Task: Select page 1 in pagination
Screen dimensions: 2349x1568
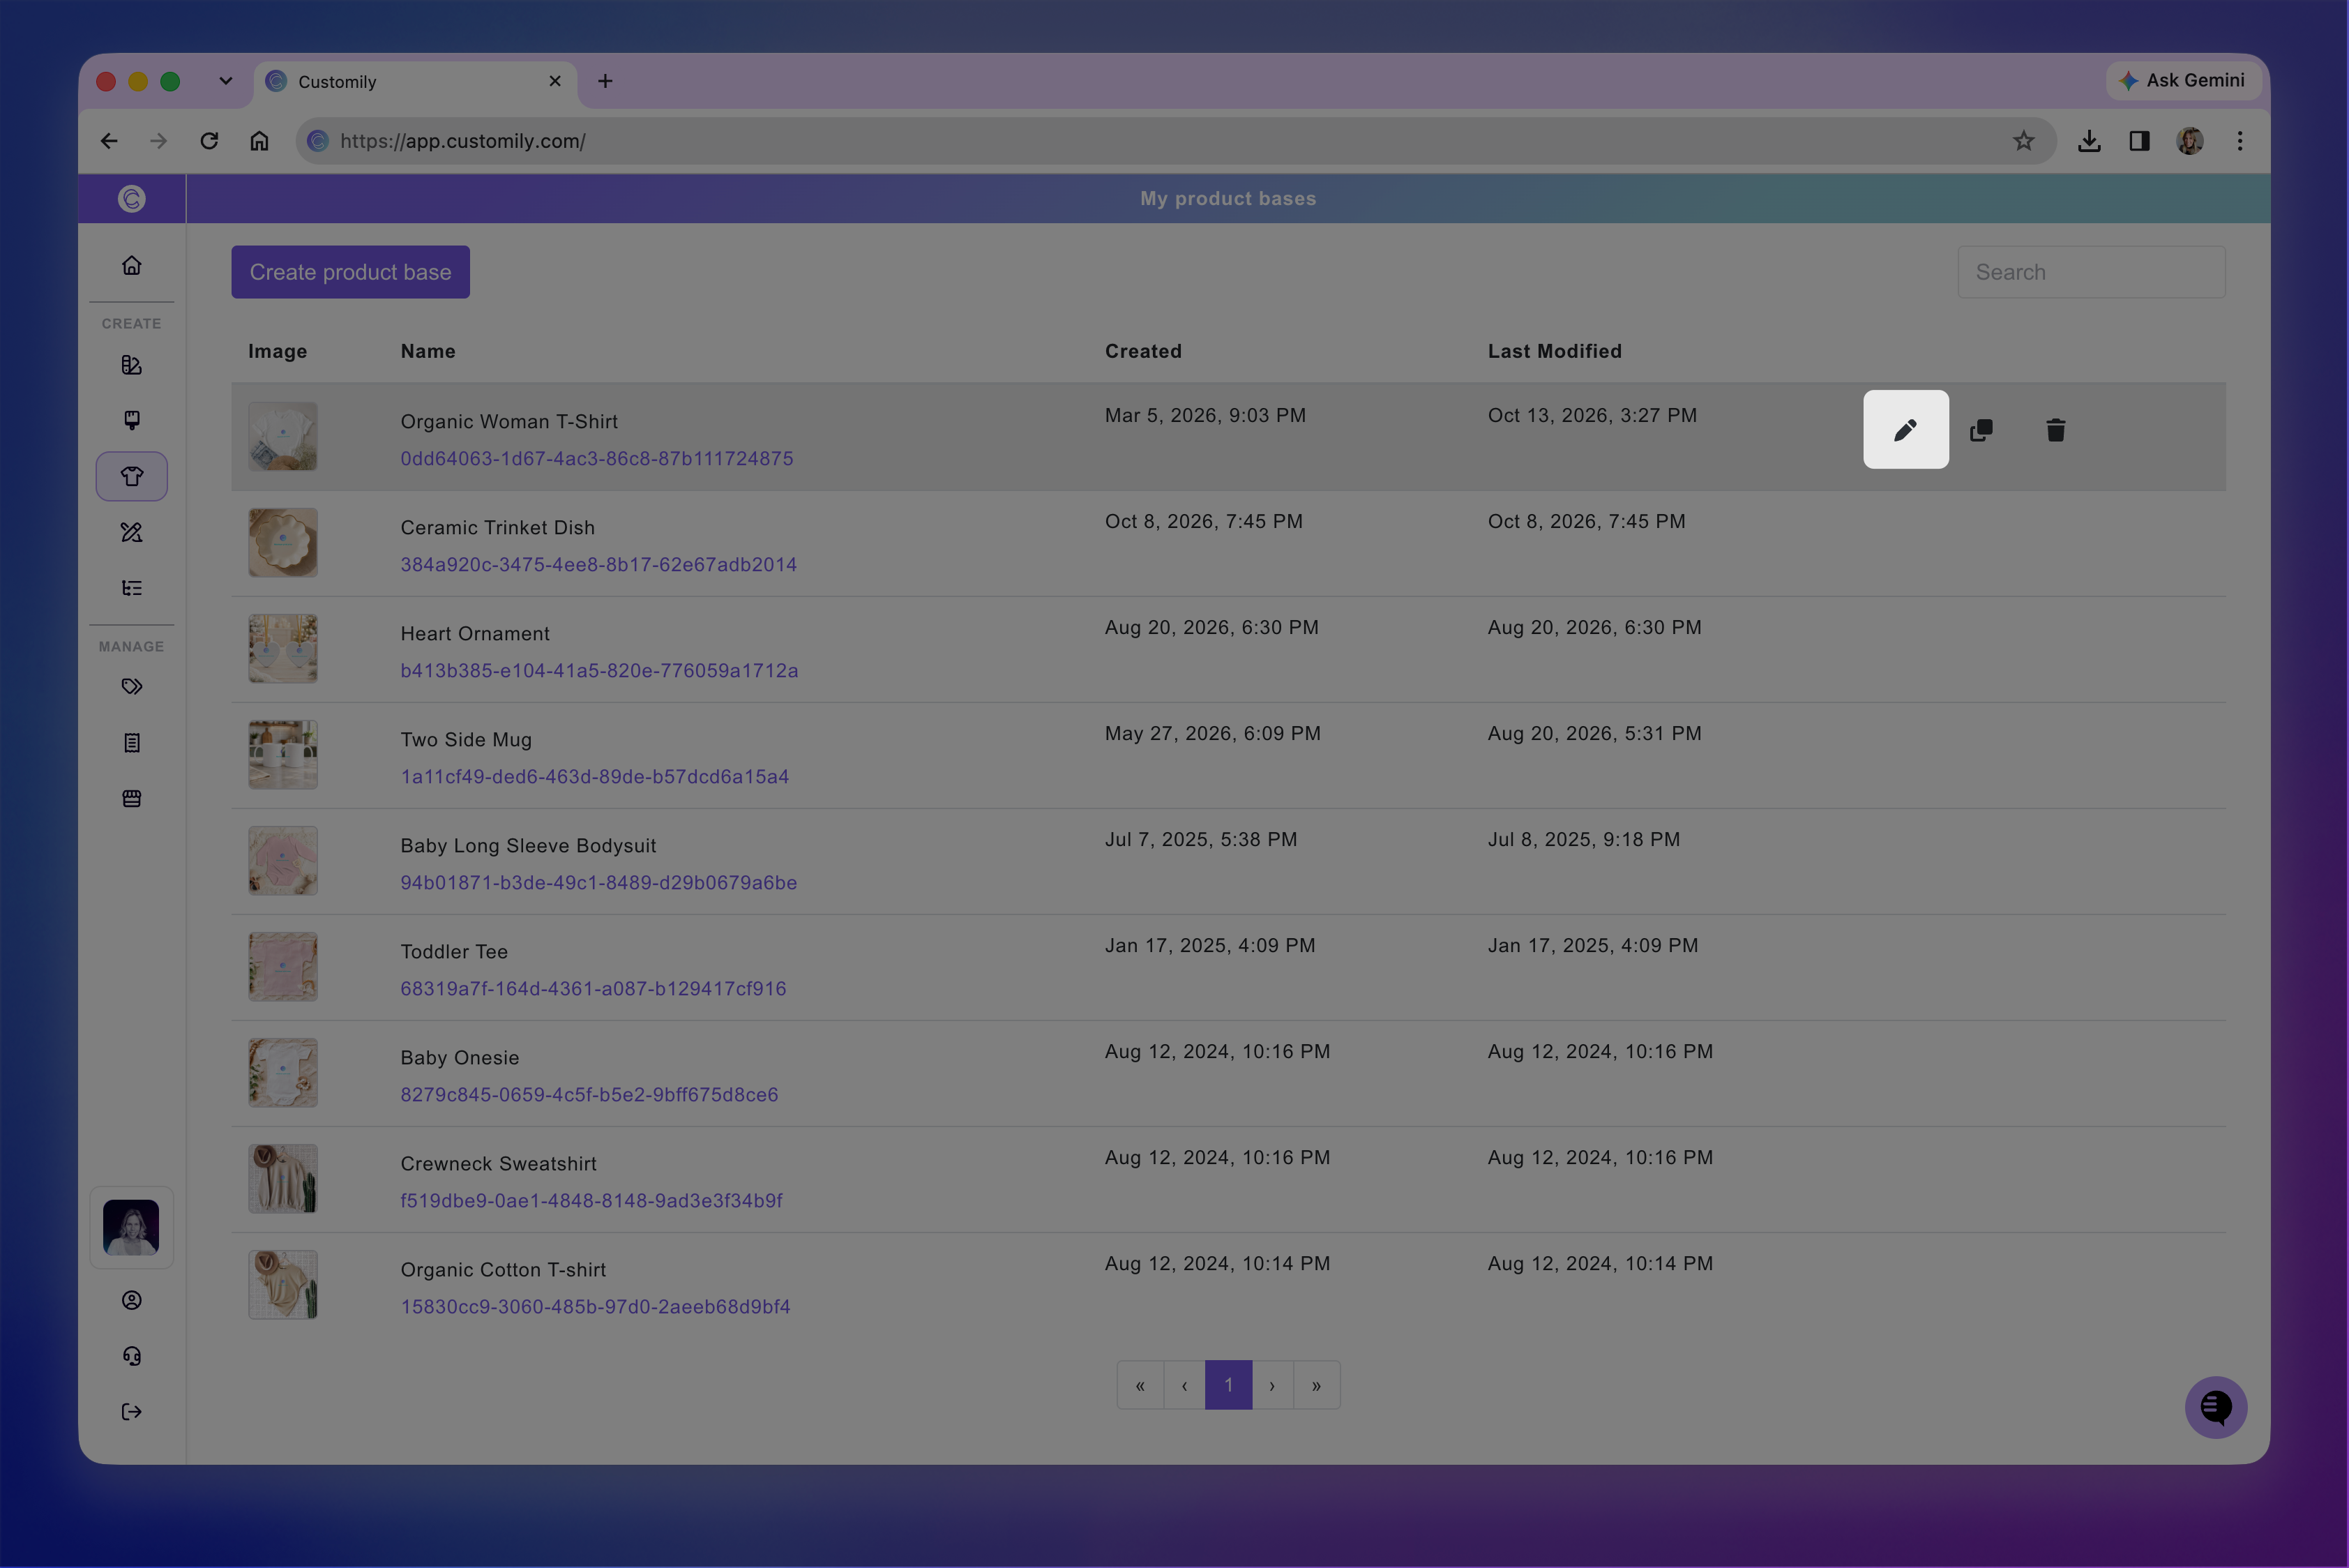Action: coord(1228,1385)
